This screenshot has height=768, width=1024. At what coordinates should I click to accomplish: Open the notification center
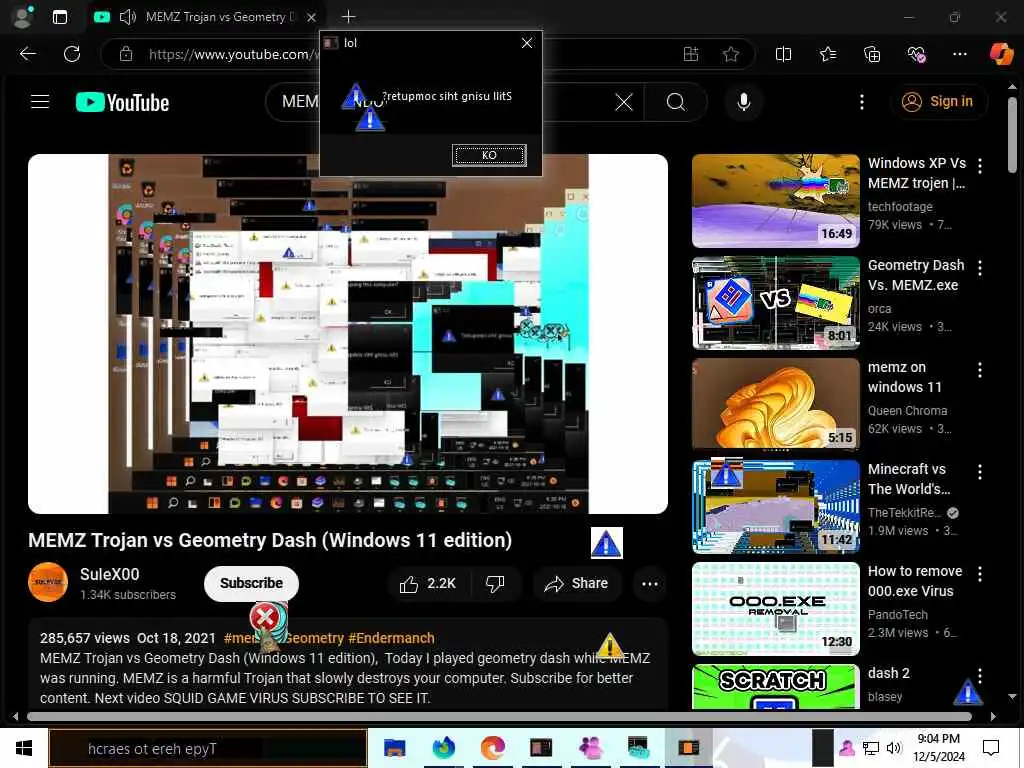click(x=991, y=748)
